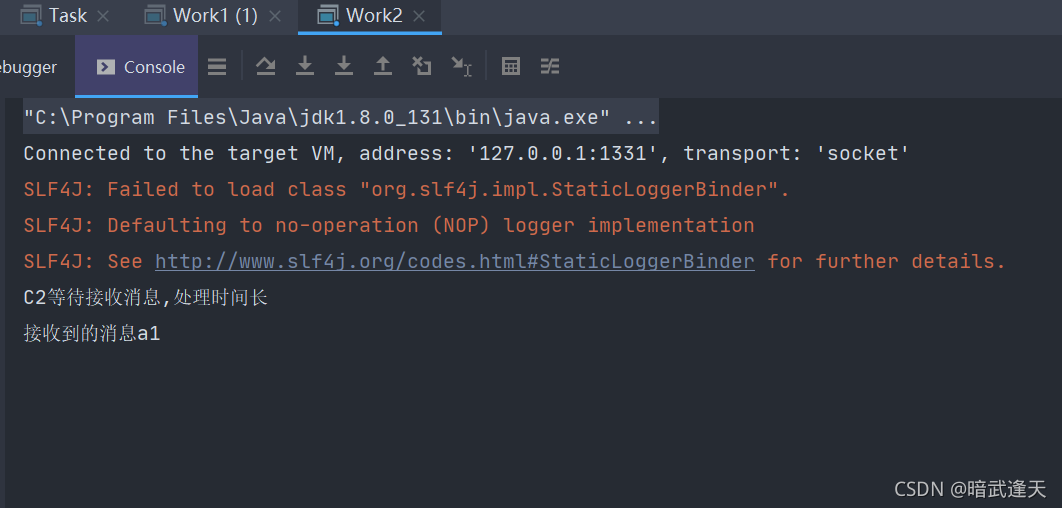The width and height of the screenshot is (1062, 508).
Task: Click the 'Defaulting to no-operation (NOP)' line
Action: tap(389, 226)
